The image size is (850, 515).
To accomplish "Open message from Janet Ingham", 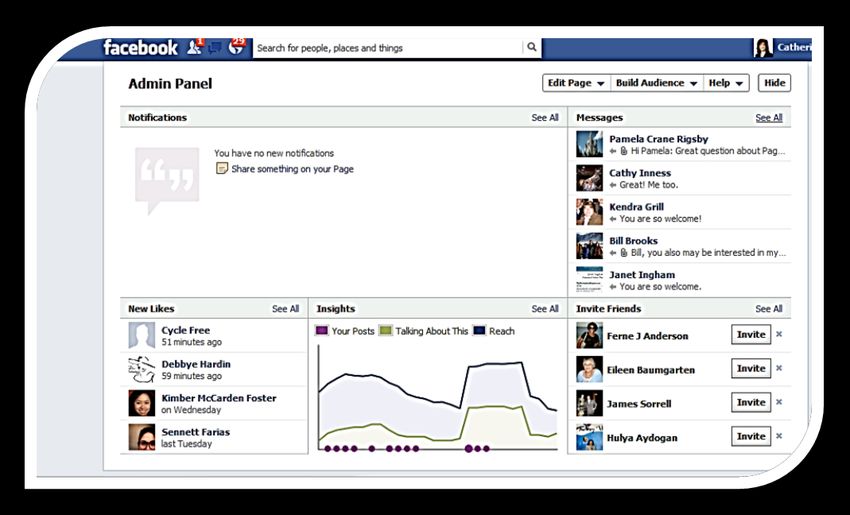I will (x=679, y=280).
